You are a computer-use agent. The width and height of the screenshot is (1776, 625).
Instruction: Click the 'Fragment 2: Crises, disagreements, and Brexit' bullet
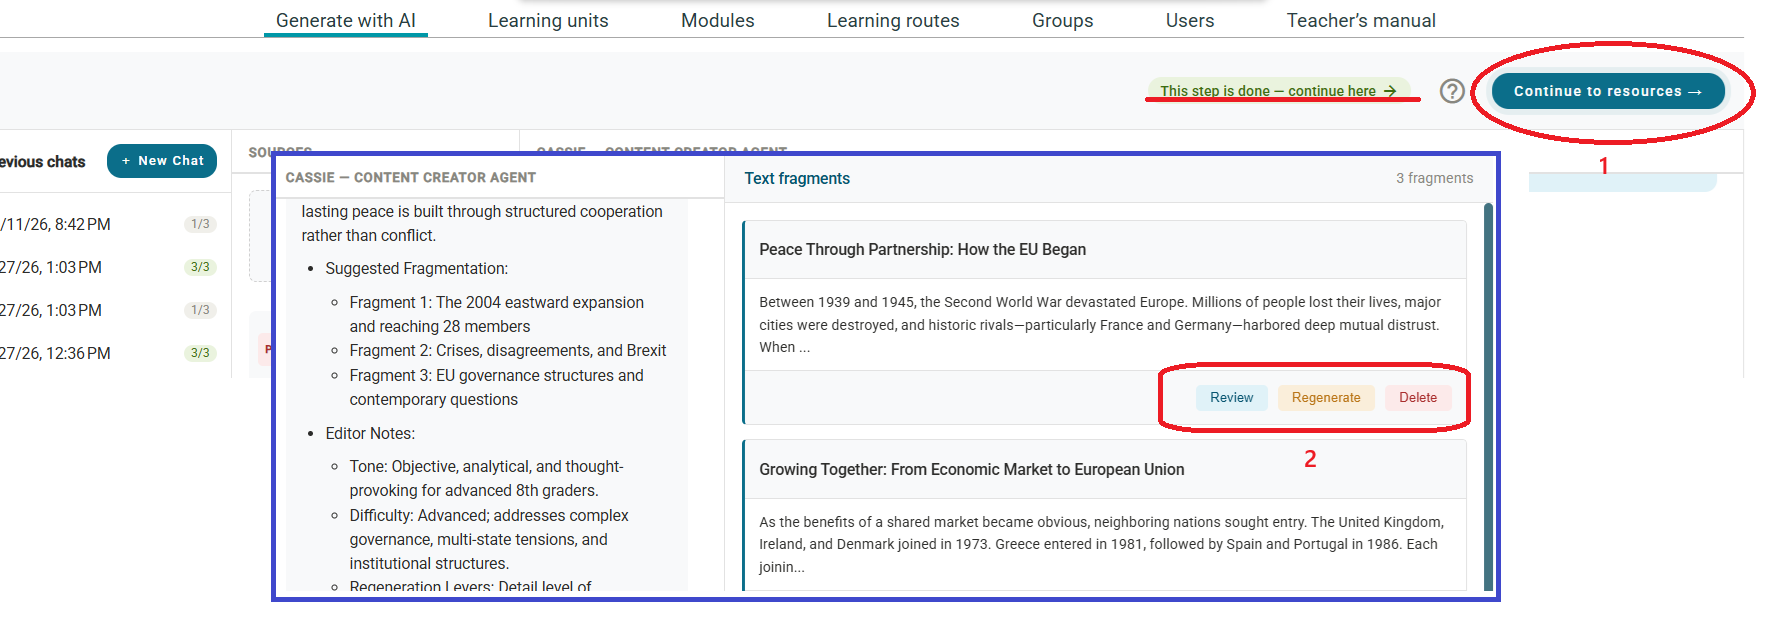[508, 351]
